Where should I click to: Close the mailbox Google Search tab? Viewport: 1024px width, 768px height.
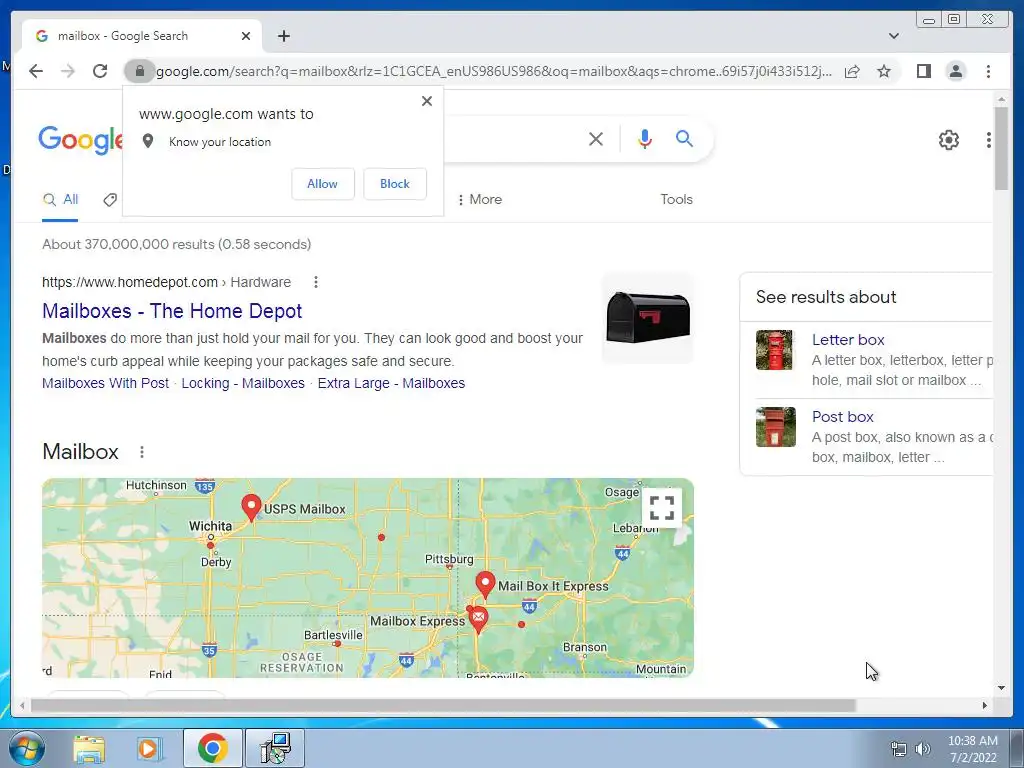click(x=246, y=36)
